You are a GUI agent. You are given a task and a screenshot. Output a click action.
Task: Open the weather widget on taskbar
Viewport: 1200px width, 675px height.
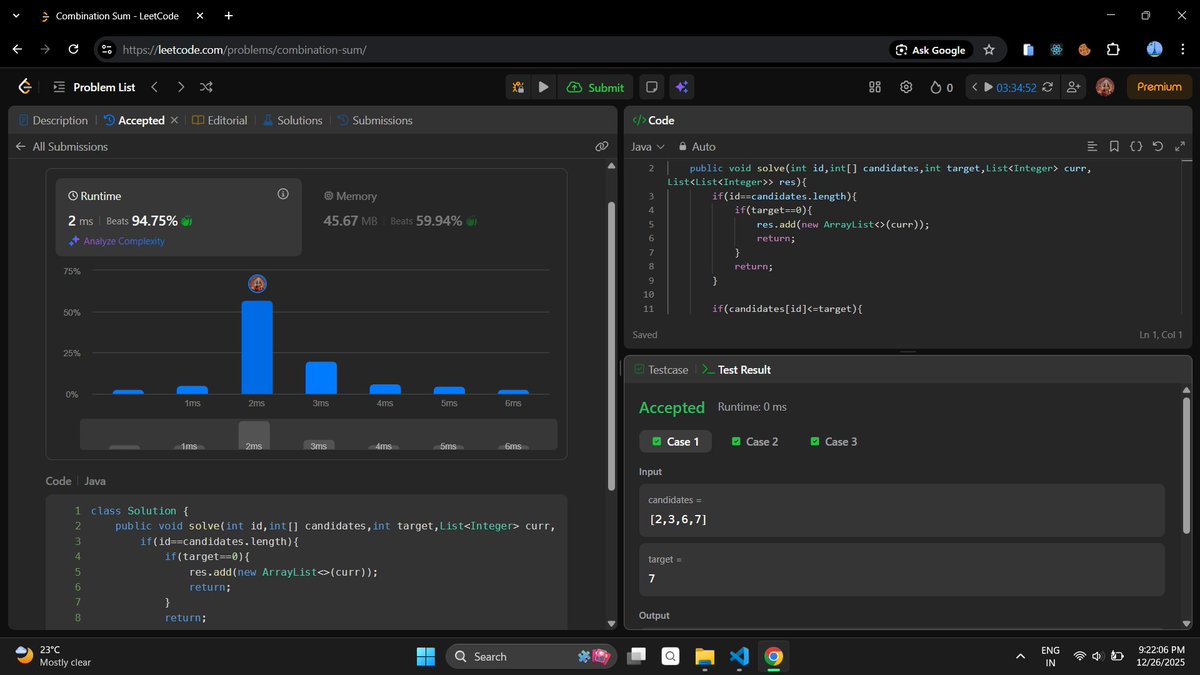click(54, 656)
